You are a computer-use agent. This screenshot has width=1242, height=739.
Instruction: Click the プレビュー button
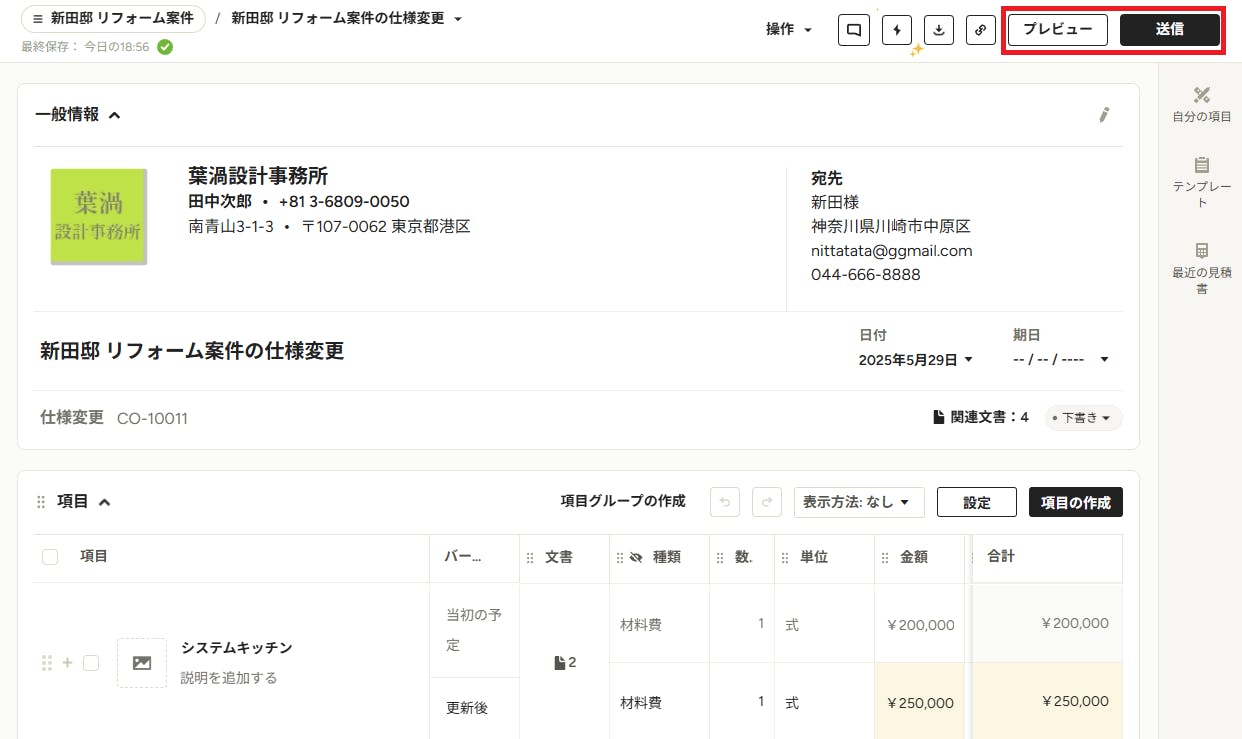pos(1057,30)
